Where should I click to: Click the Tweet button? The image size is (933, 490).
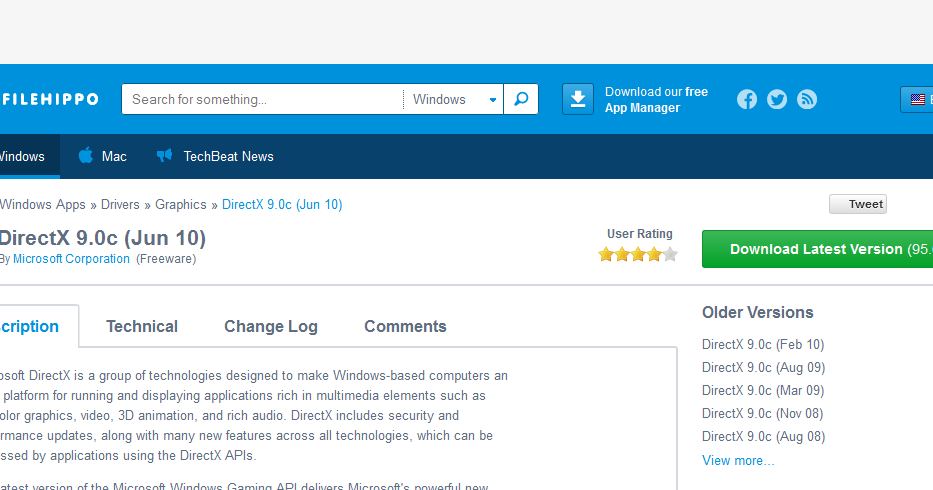tap(857, 204)
